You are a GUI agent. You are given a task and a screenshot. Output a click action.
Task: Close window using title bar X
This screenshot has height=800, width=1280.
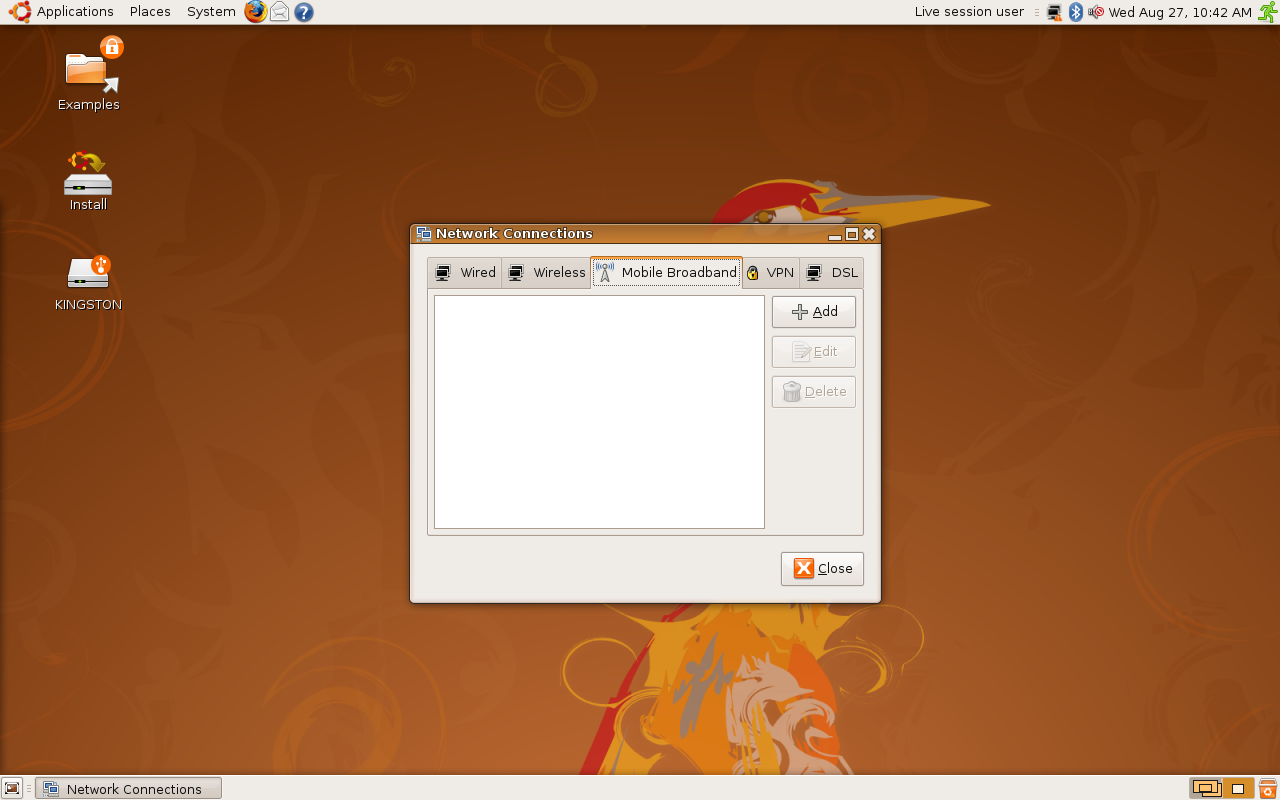click(x=869, y=234)
